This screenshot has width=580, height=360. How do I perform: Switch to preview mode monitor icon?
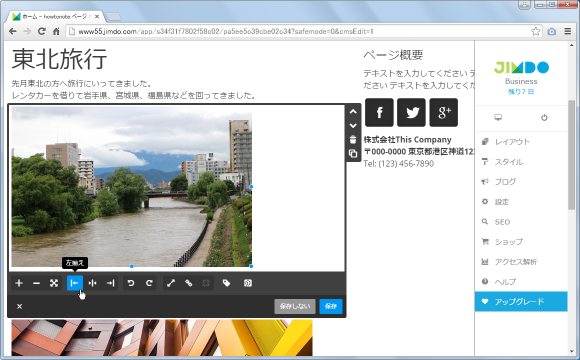498,118
